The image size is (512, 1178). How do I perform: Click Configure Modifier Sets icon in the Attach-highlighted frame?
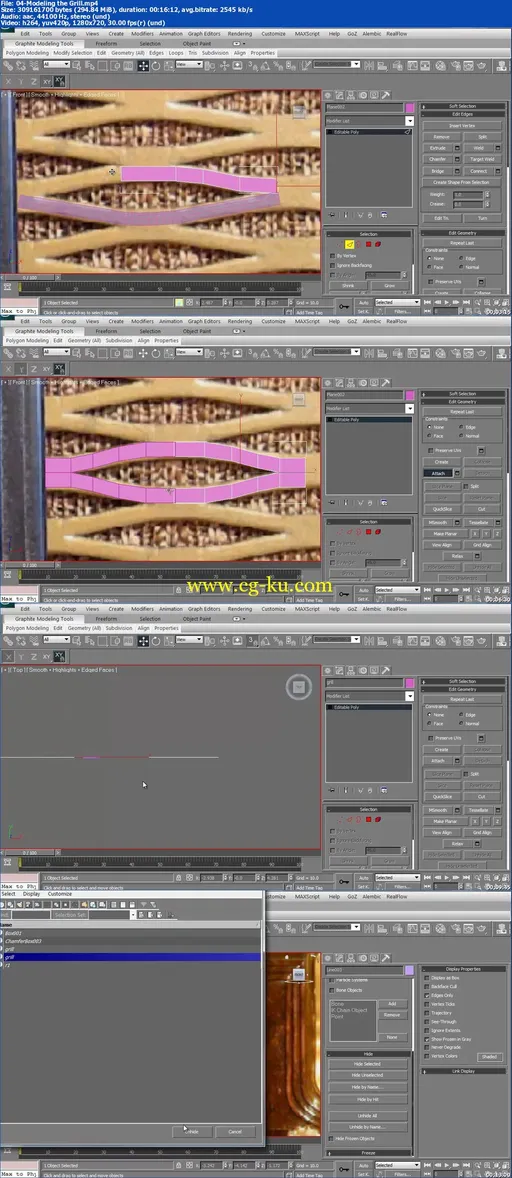tap(382, 502)
